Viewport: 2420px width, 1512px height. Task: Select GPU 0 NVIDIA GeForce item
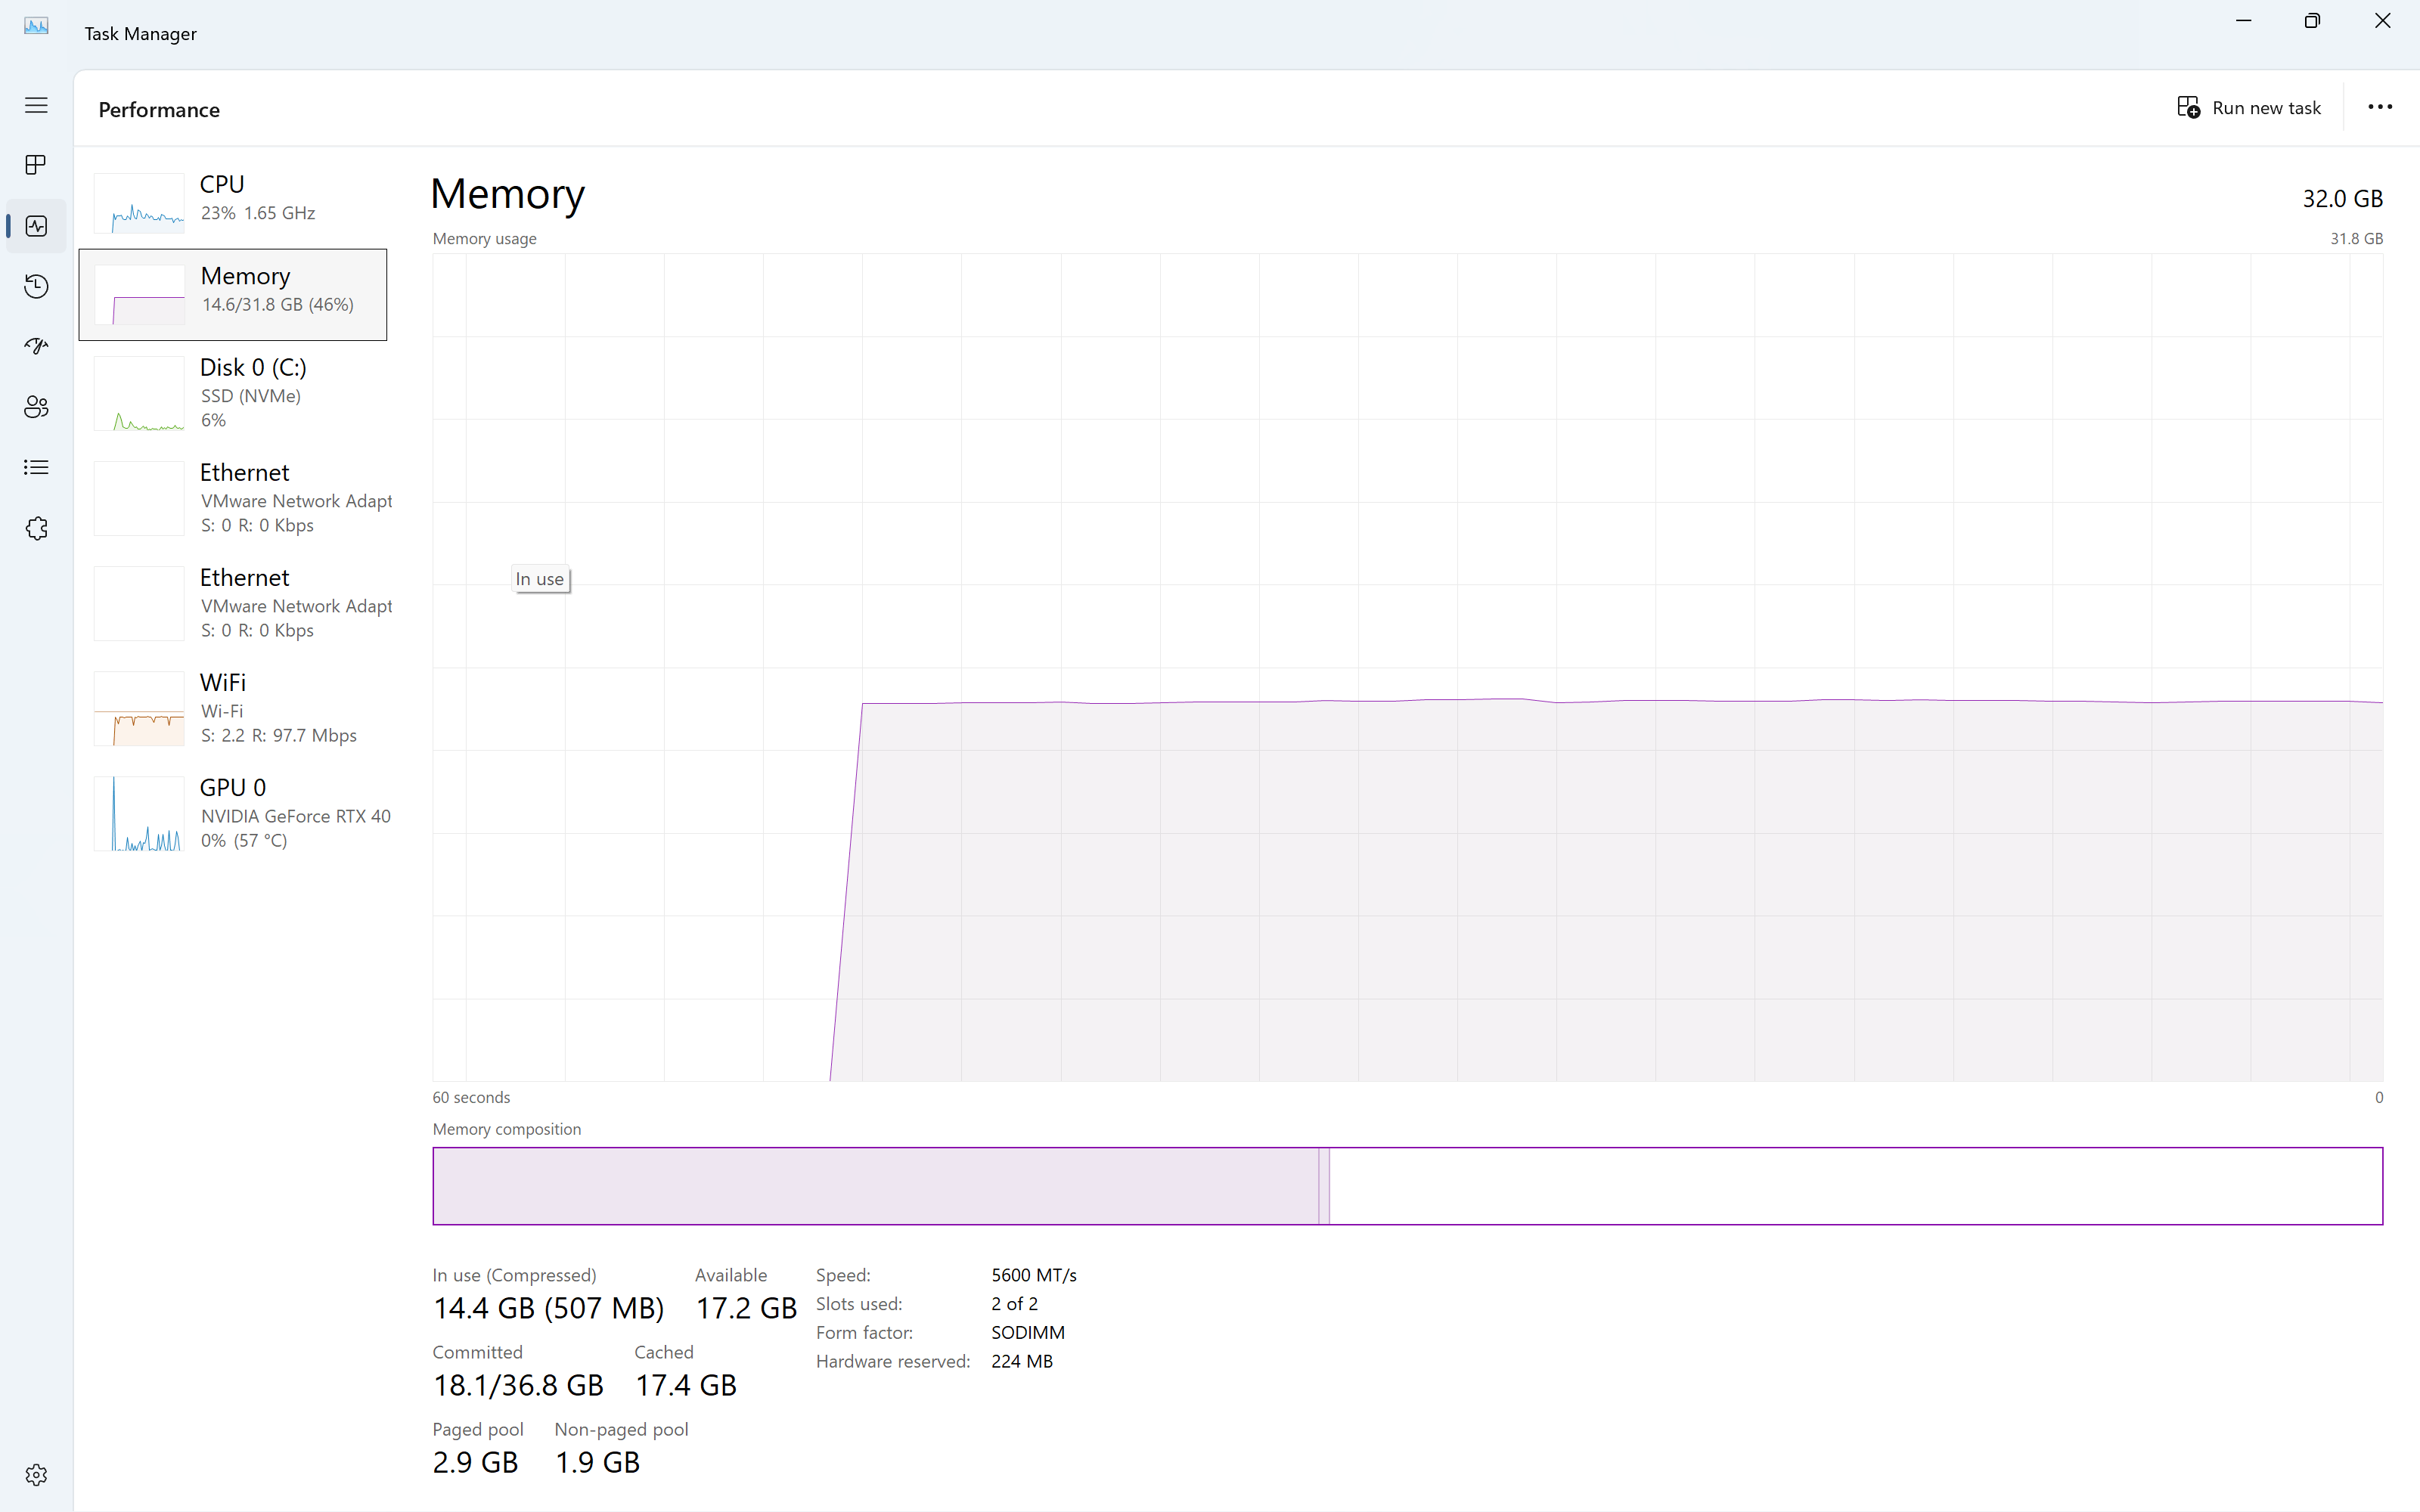240,813
